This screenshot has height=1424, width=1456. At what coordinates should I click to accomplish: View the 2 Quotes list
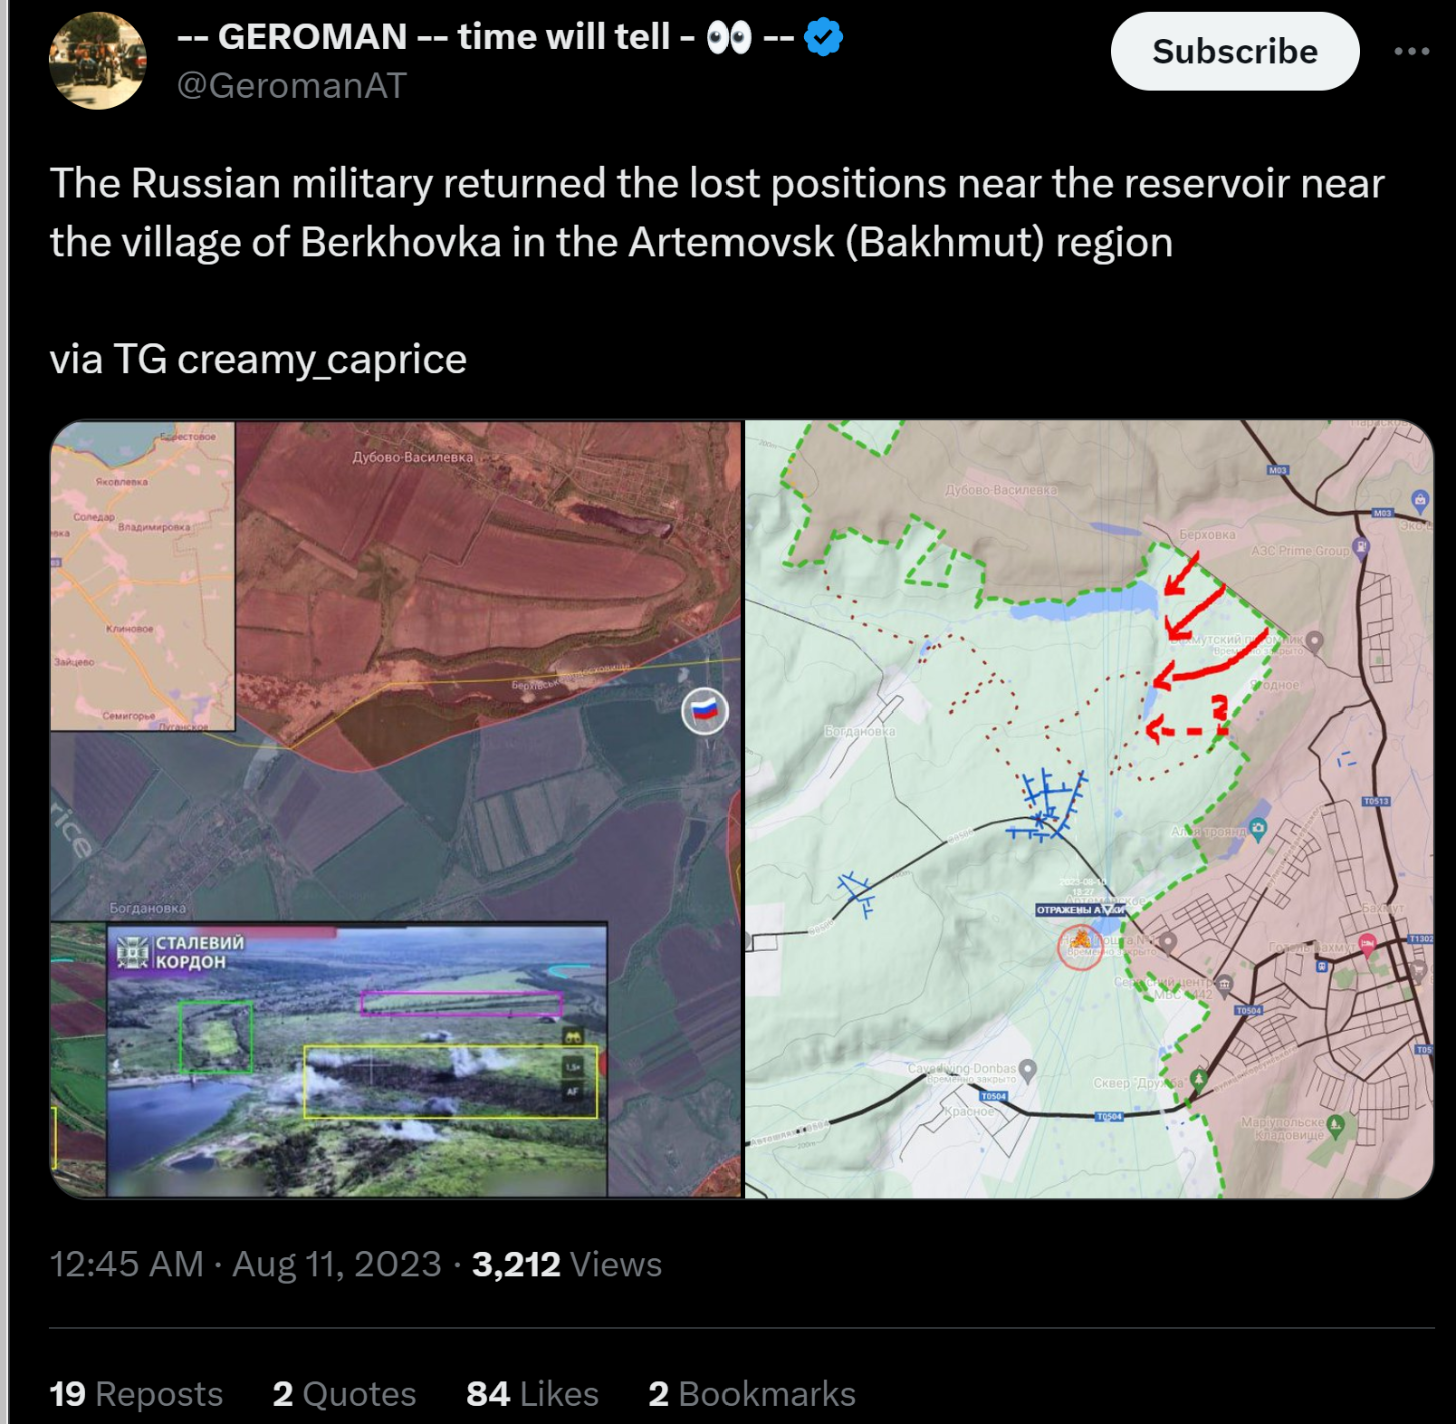point(344,1393)
